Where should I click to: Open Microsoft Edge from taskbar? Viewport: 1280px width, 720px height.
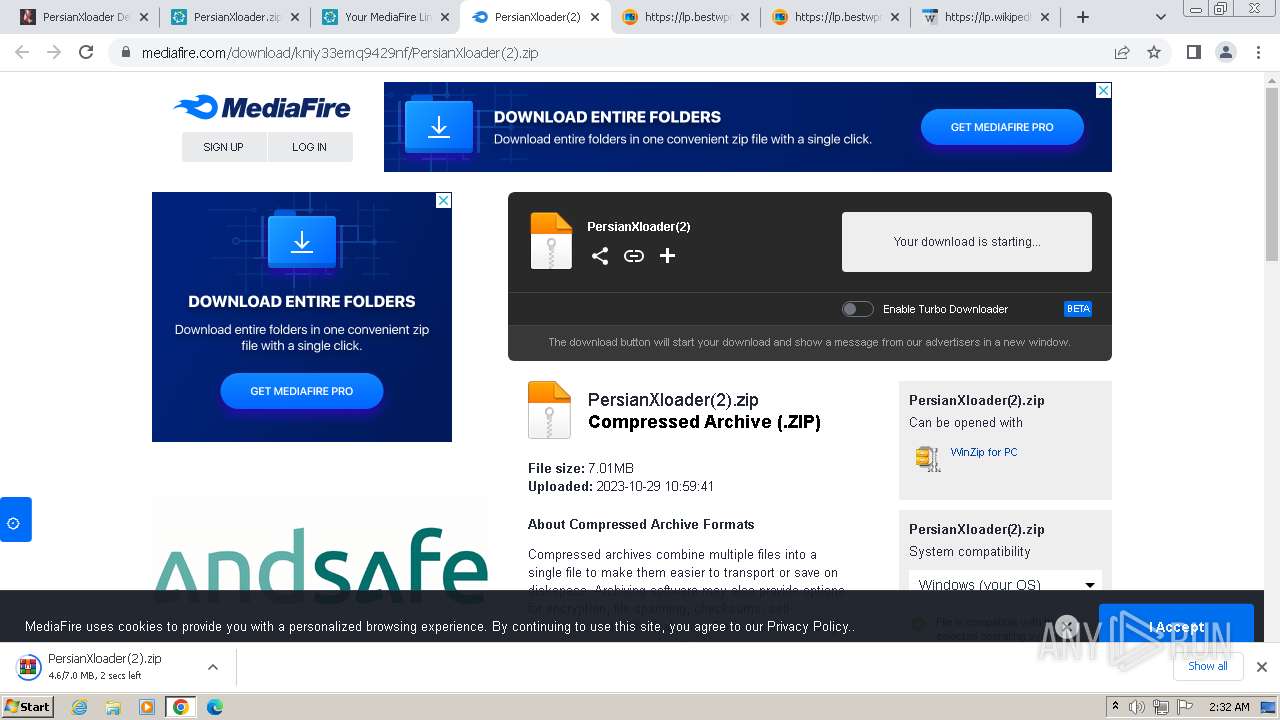(x=215, y=707)
